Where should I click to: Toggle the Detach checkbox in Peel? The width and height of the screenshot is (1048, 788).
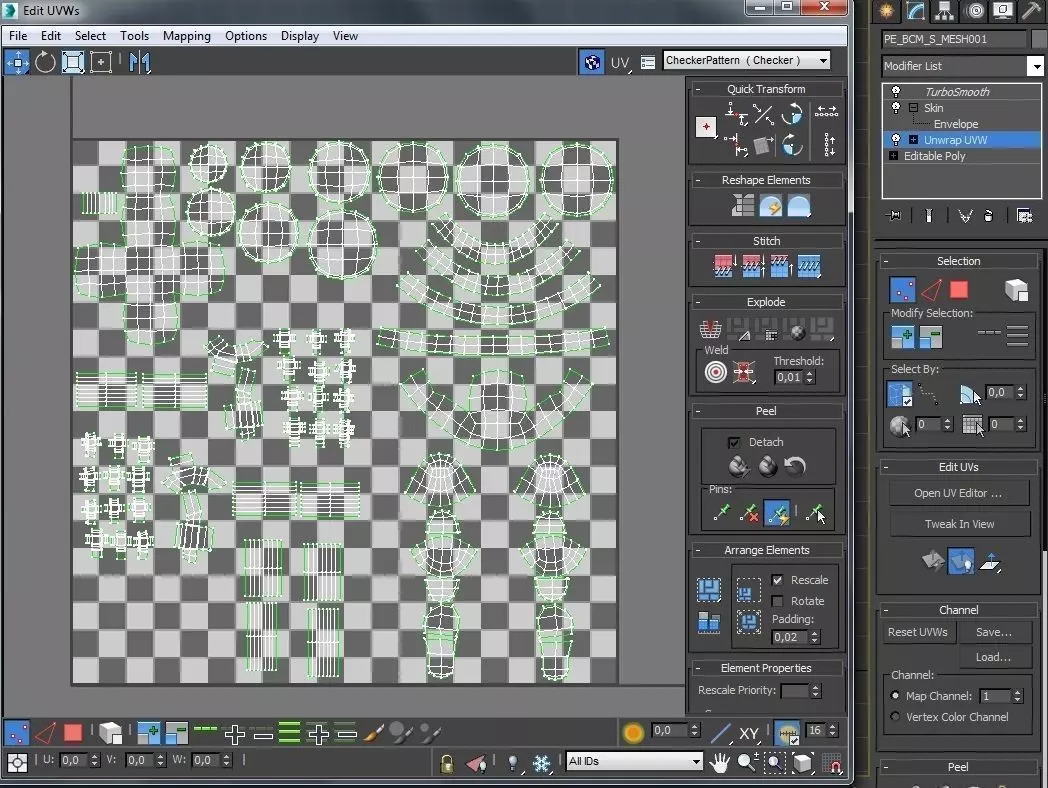[734, 442]
